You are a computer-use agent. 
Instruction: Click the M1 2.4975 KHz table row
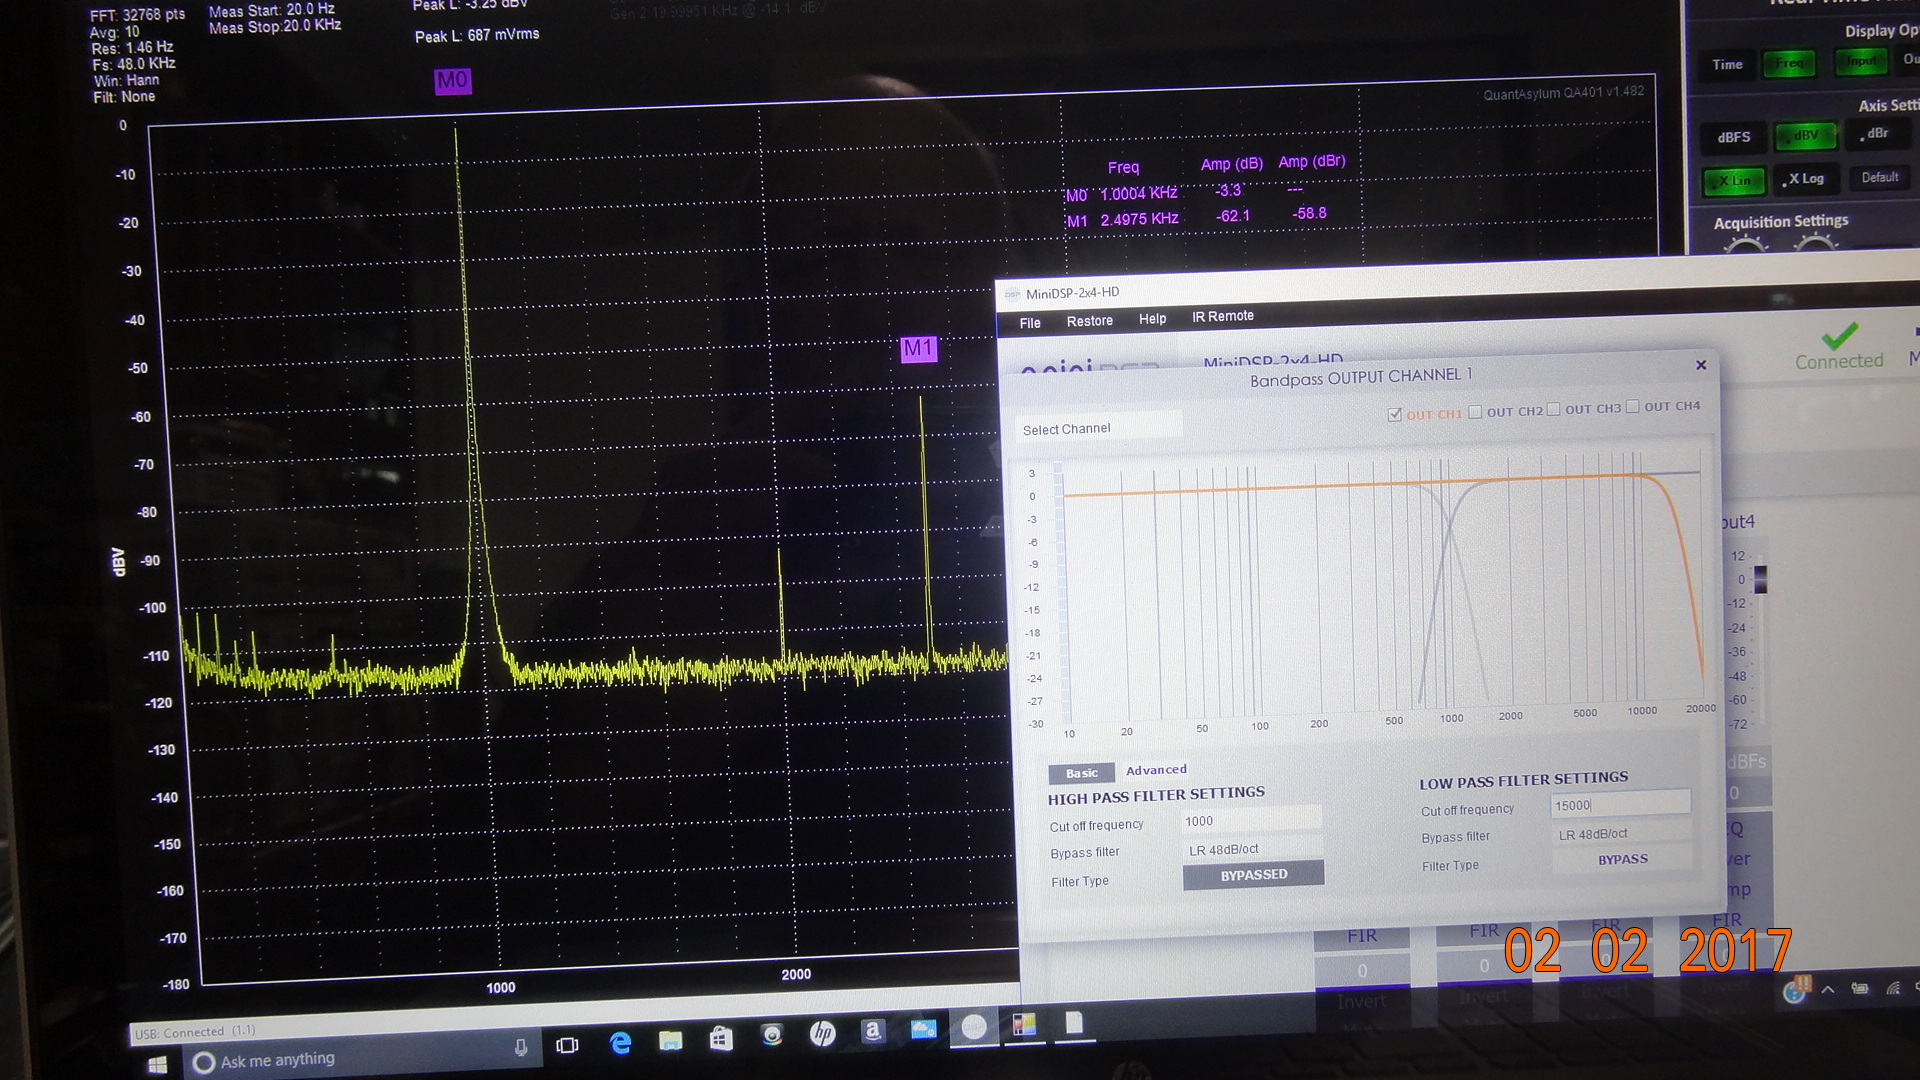click(1197, 217)
